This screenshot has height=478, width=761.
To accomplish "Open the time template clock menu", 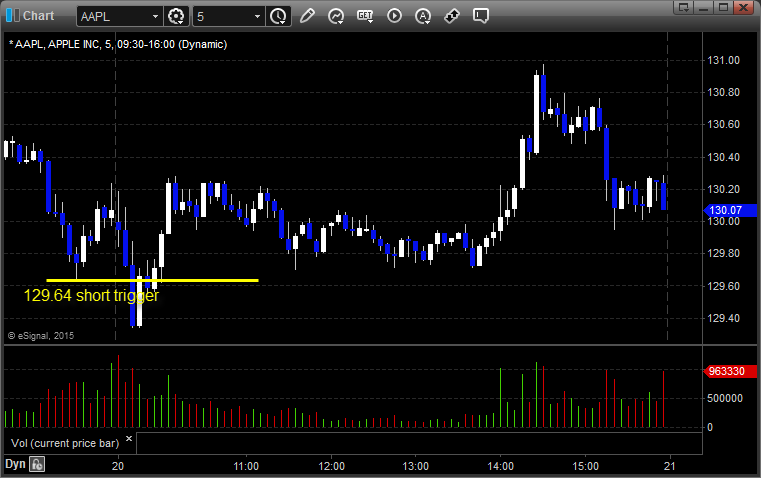I will click(x=279, y=16).
